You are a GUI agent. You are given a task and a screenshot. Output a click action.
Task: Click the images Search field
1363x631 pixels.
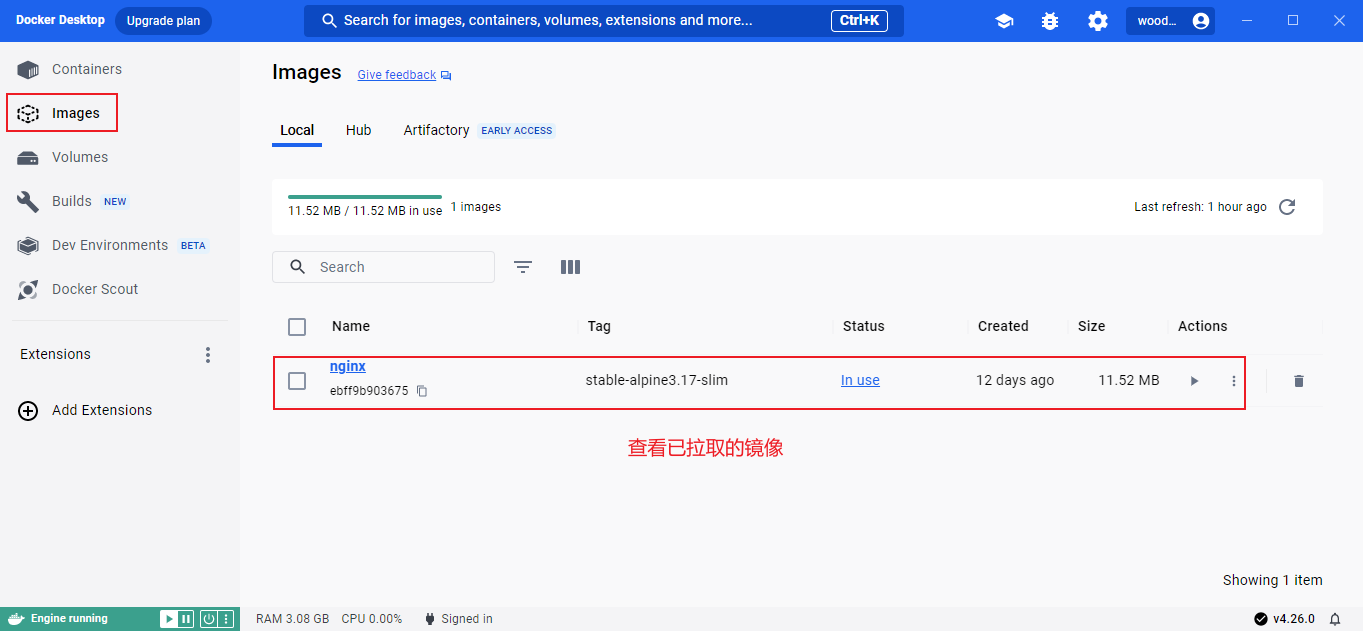(x=383, y=267)
